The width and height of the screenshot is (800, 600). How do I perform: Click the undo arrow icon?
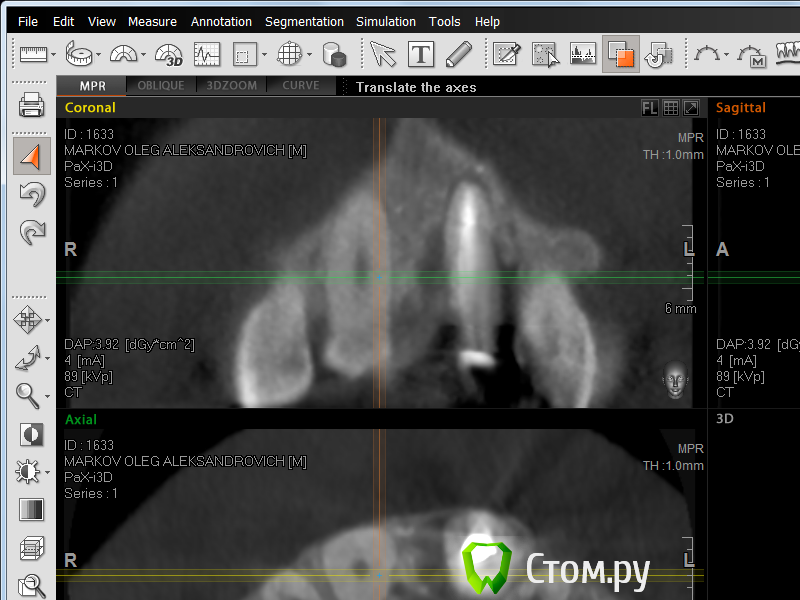(31, 195)
